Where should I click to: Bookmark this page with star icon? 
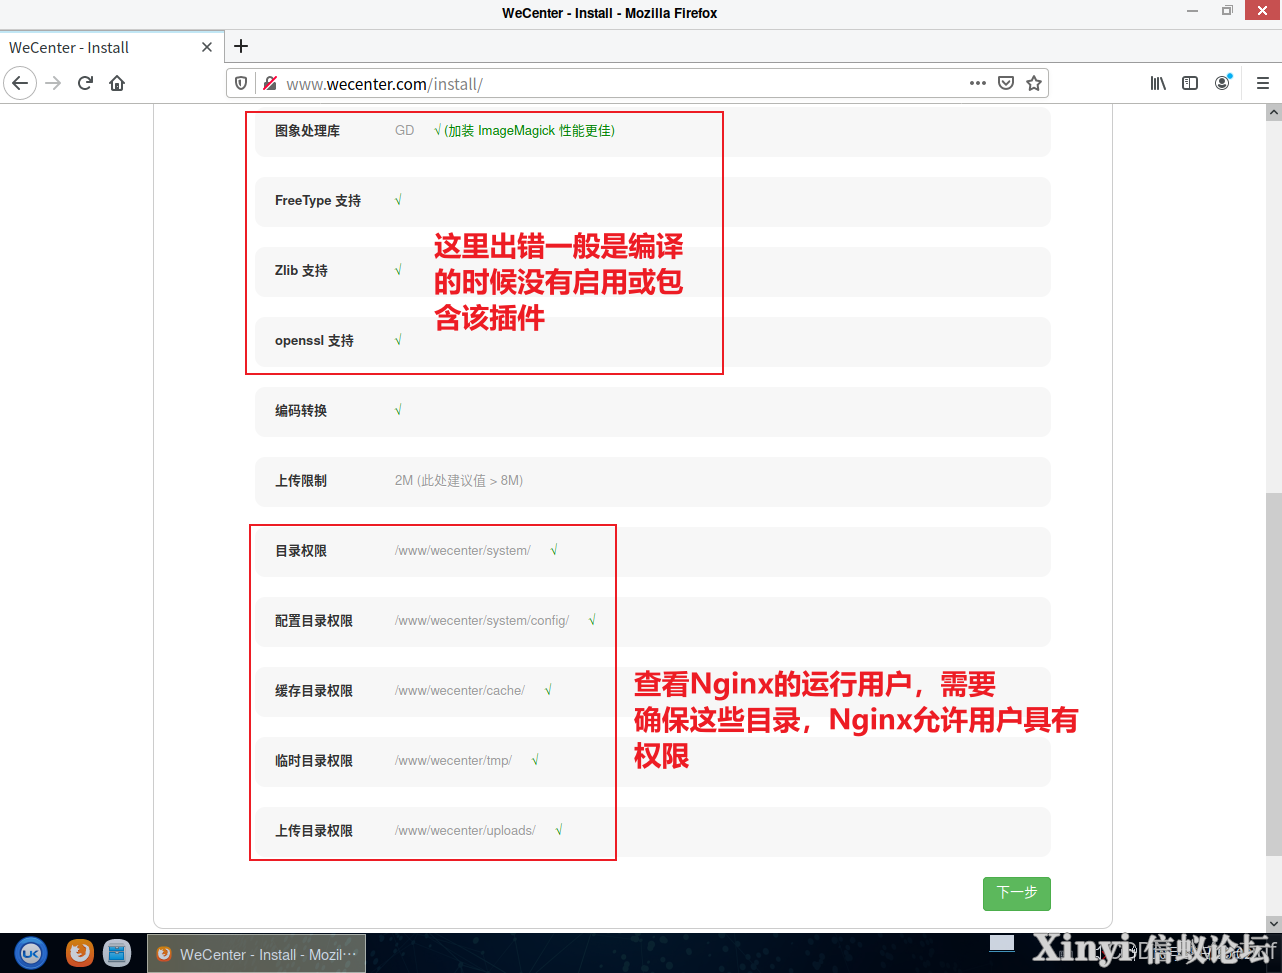[x=1034, y=83]
